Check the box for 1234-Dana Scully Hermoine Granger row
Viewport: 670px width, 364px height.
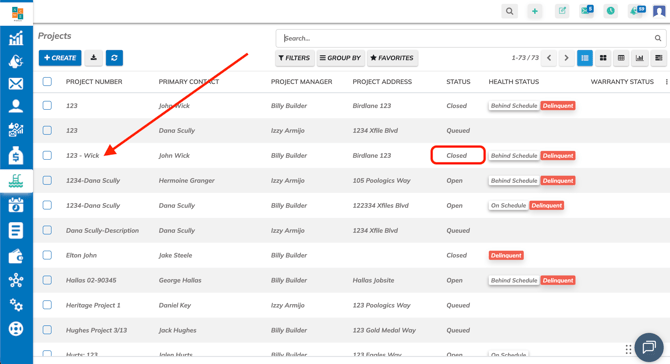(x=47, y=180)
